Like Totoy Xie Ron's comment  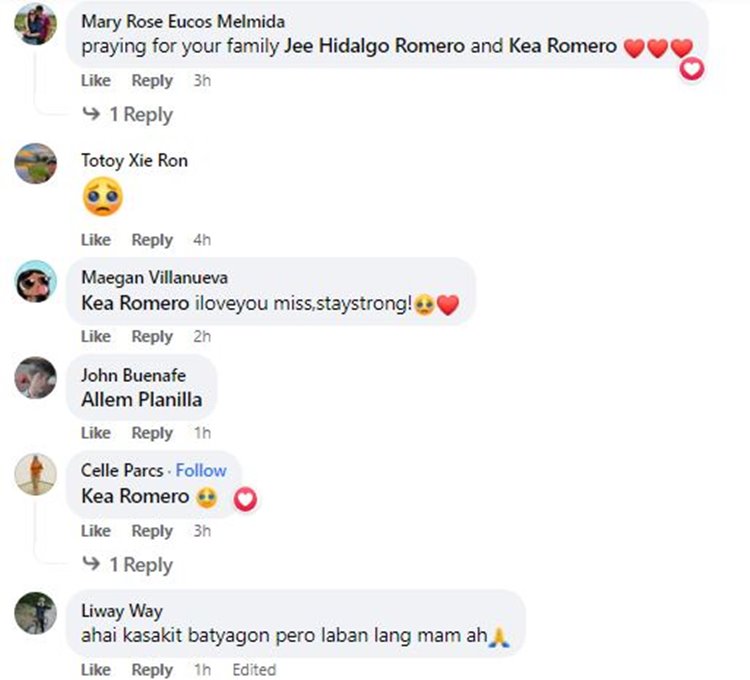coord(96,240)
